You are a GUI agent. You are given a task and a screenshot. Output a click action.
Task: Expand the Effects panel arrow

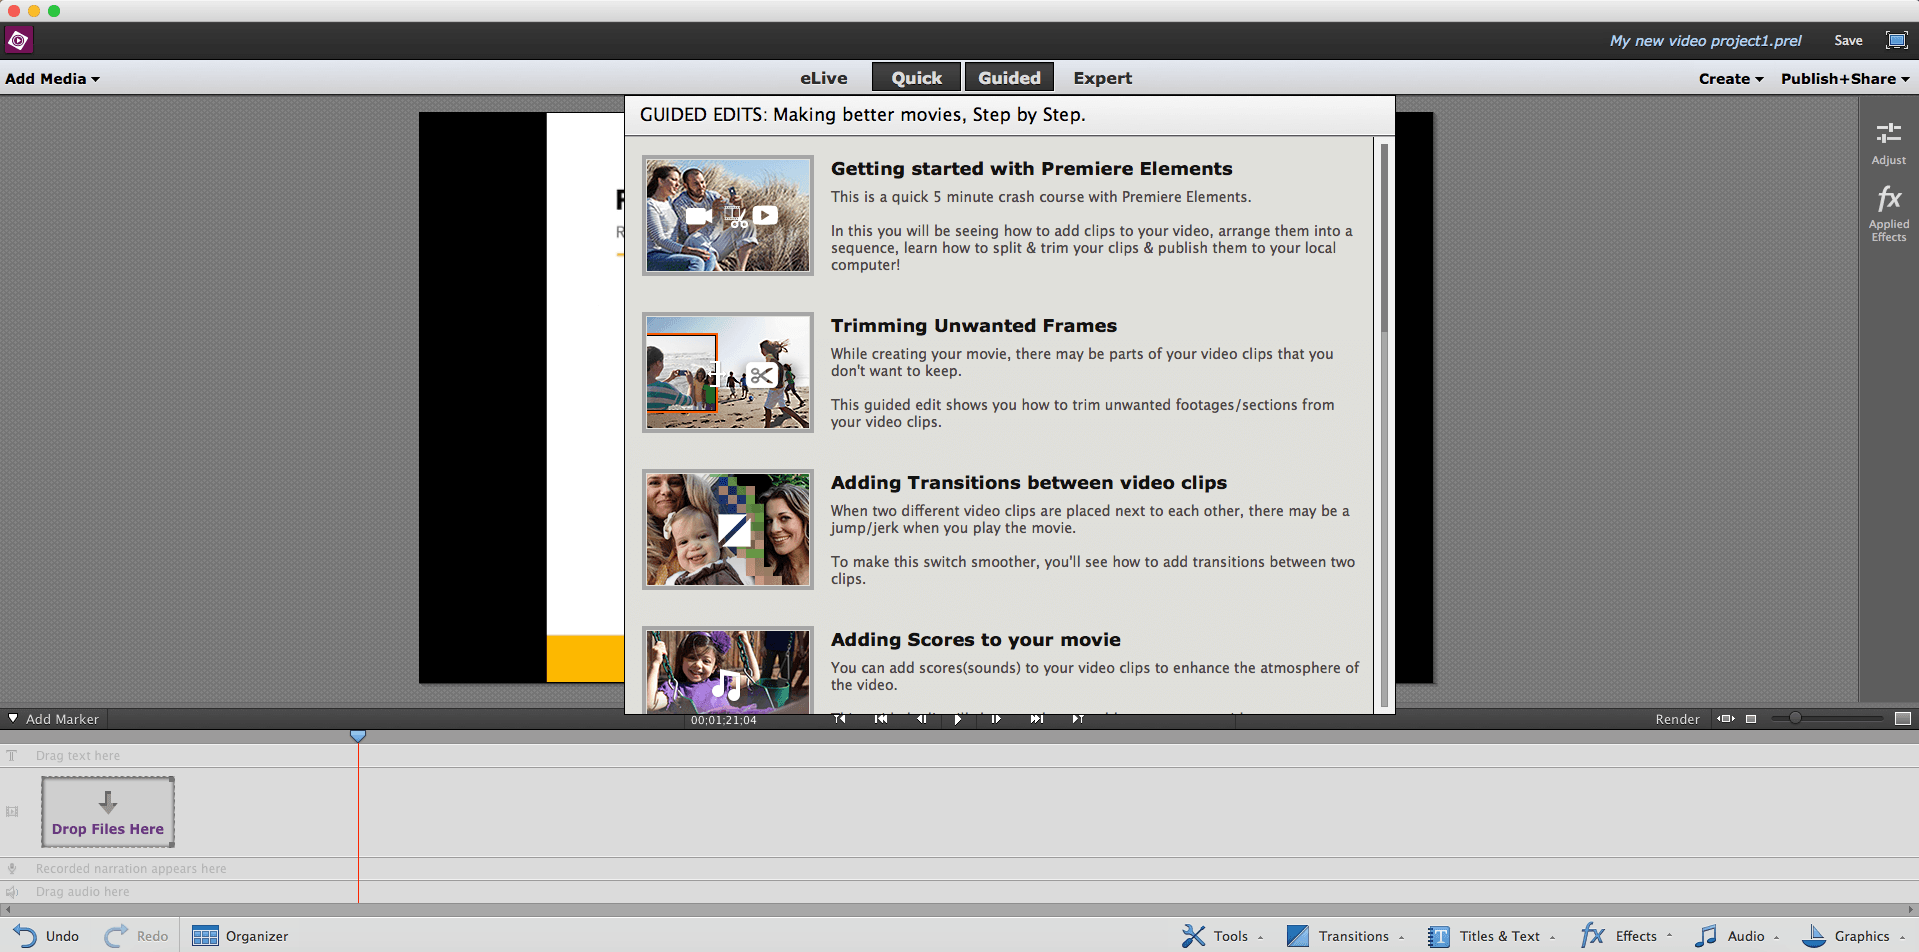(x=1669, y=936)
